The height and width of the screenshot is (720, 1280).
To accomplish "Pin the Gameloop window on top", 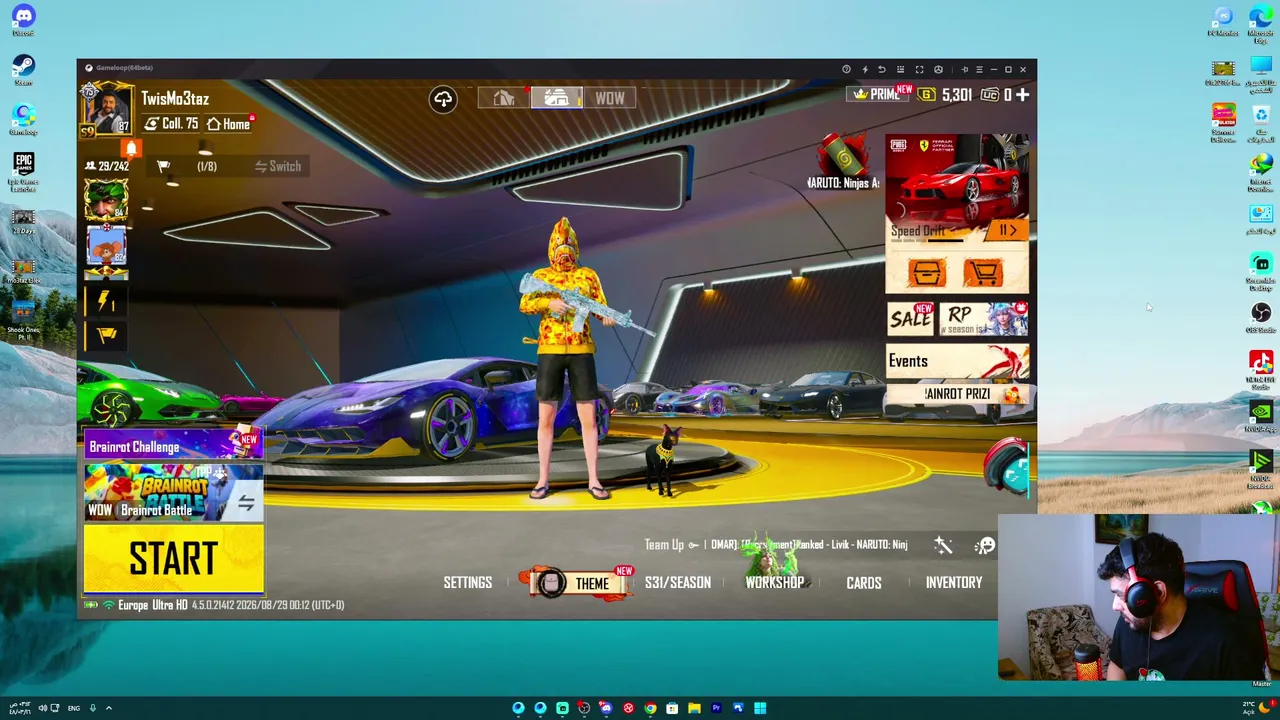I will coord(964,69).
